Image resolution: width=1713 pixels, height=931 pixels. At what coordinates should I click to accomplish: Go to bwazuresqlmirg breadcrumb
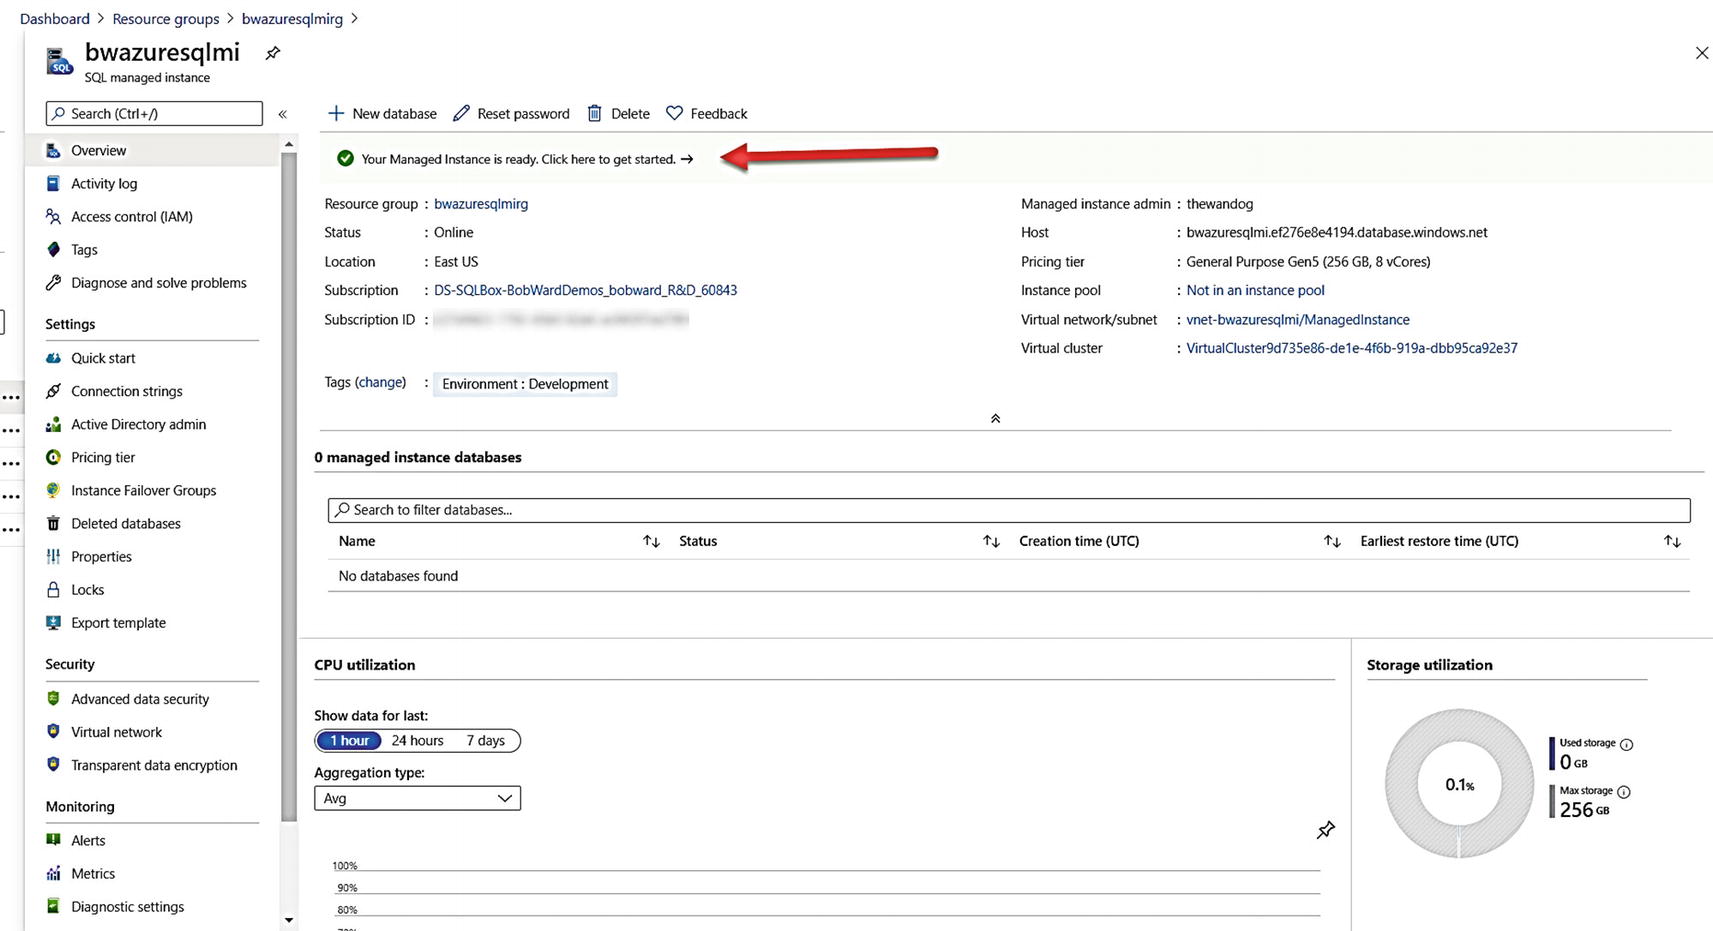click(x=292, y=19)
